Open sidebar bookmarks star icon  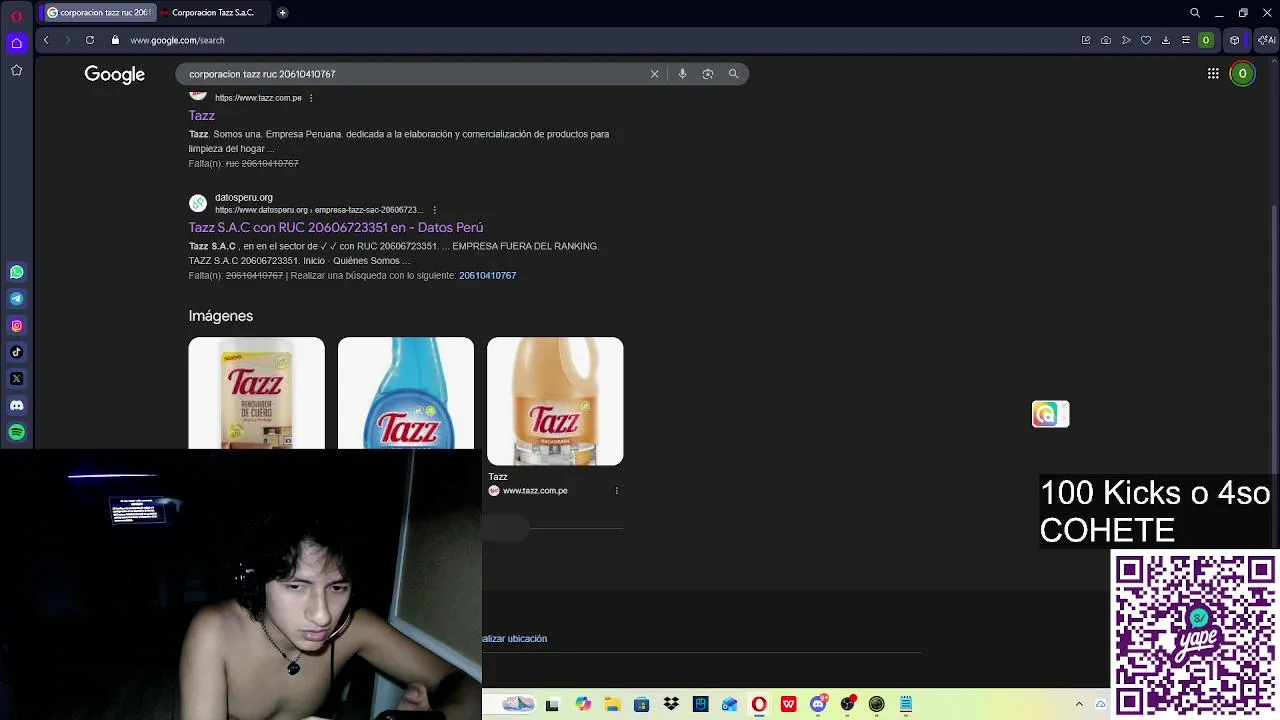click(16, 70)
